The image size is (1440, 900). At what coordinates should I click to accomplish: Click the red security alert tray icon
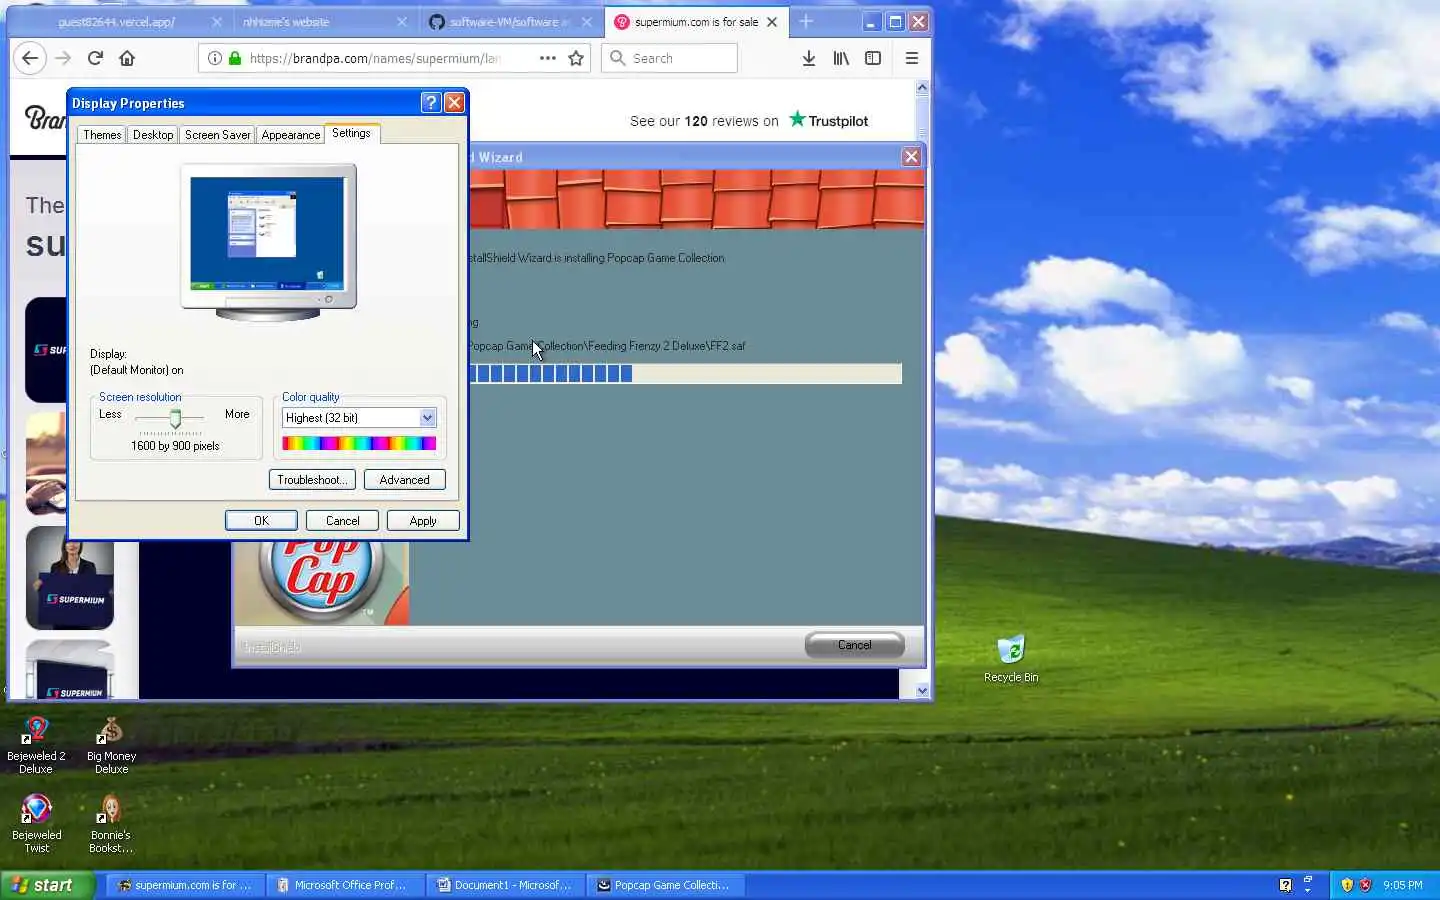(x=1366, y=885)
